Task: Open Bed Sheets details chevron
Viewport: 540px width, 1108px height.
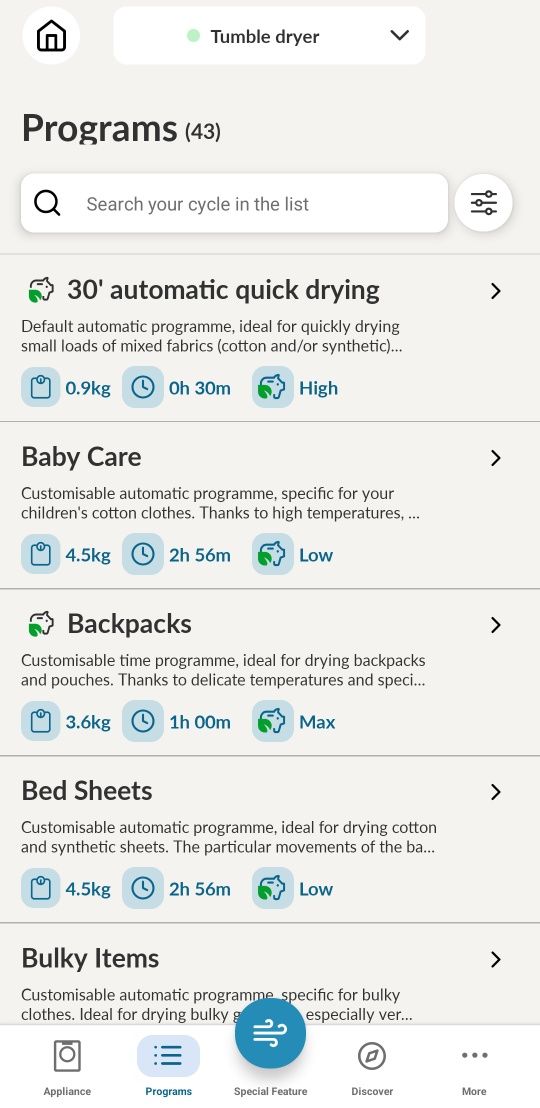Action: click(x=495, y=792)
